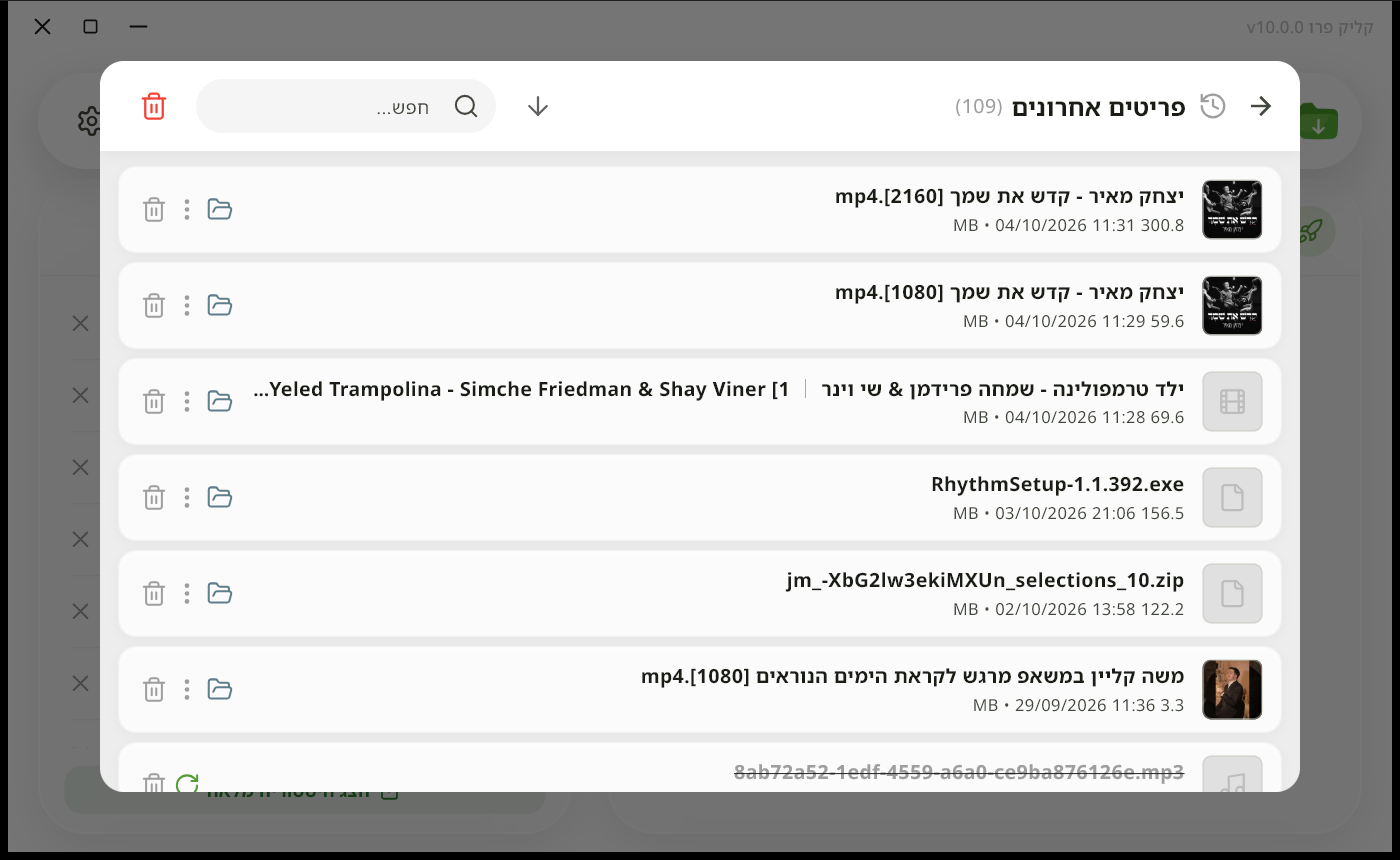
Task: Open more options for Yeled Trampolina item
Action: [x=187, y=401]
